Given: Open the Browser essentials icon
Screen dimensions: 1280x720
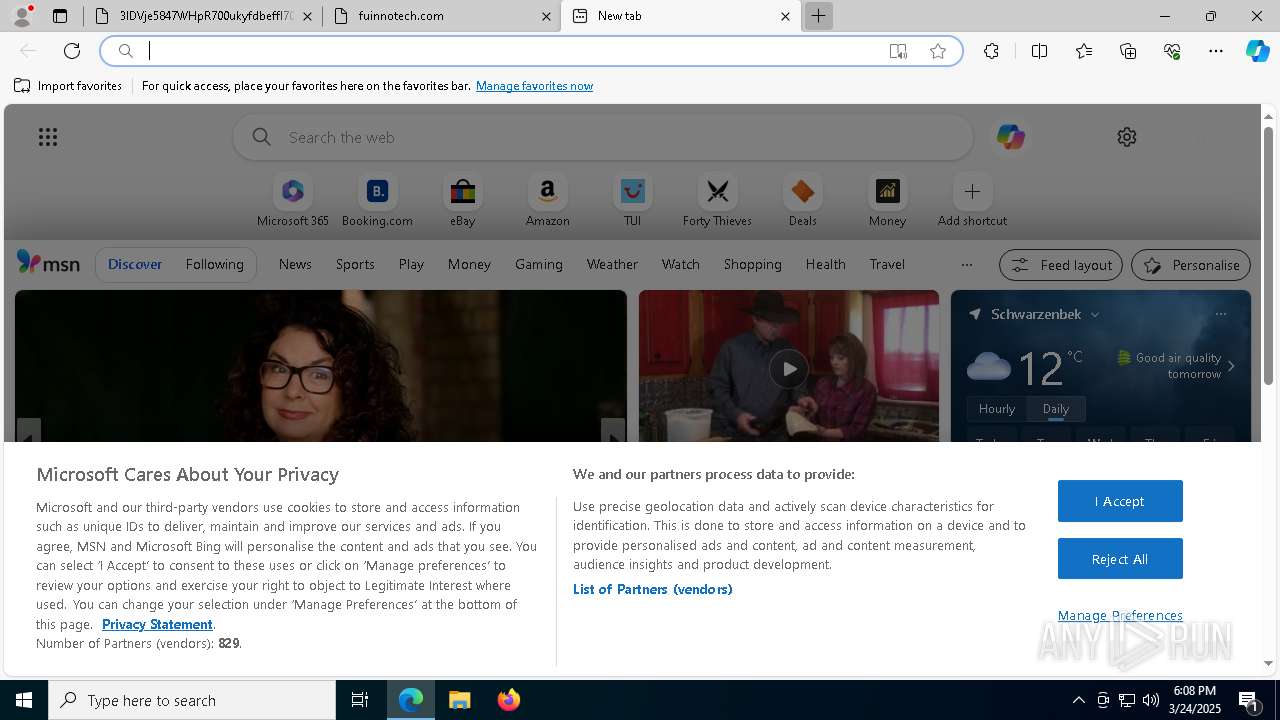Looking at the screenshot, I should pyautogui.click(x=1172, y=51).
